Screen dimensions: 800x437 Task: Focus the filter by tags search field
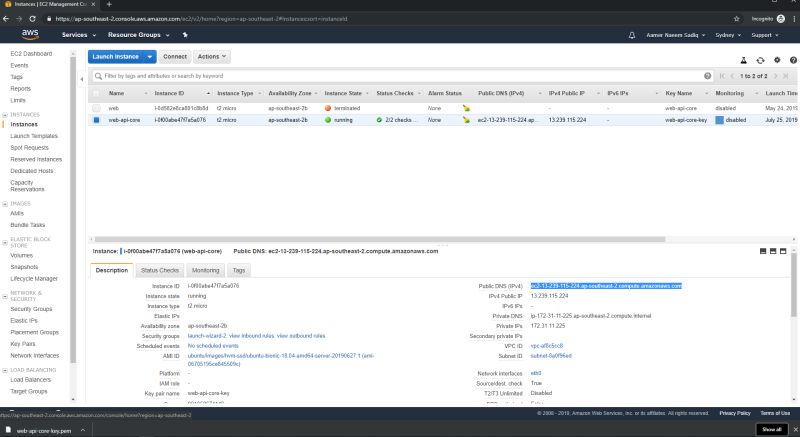point(398,76)
